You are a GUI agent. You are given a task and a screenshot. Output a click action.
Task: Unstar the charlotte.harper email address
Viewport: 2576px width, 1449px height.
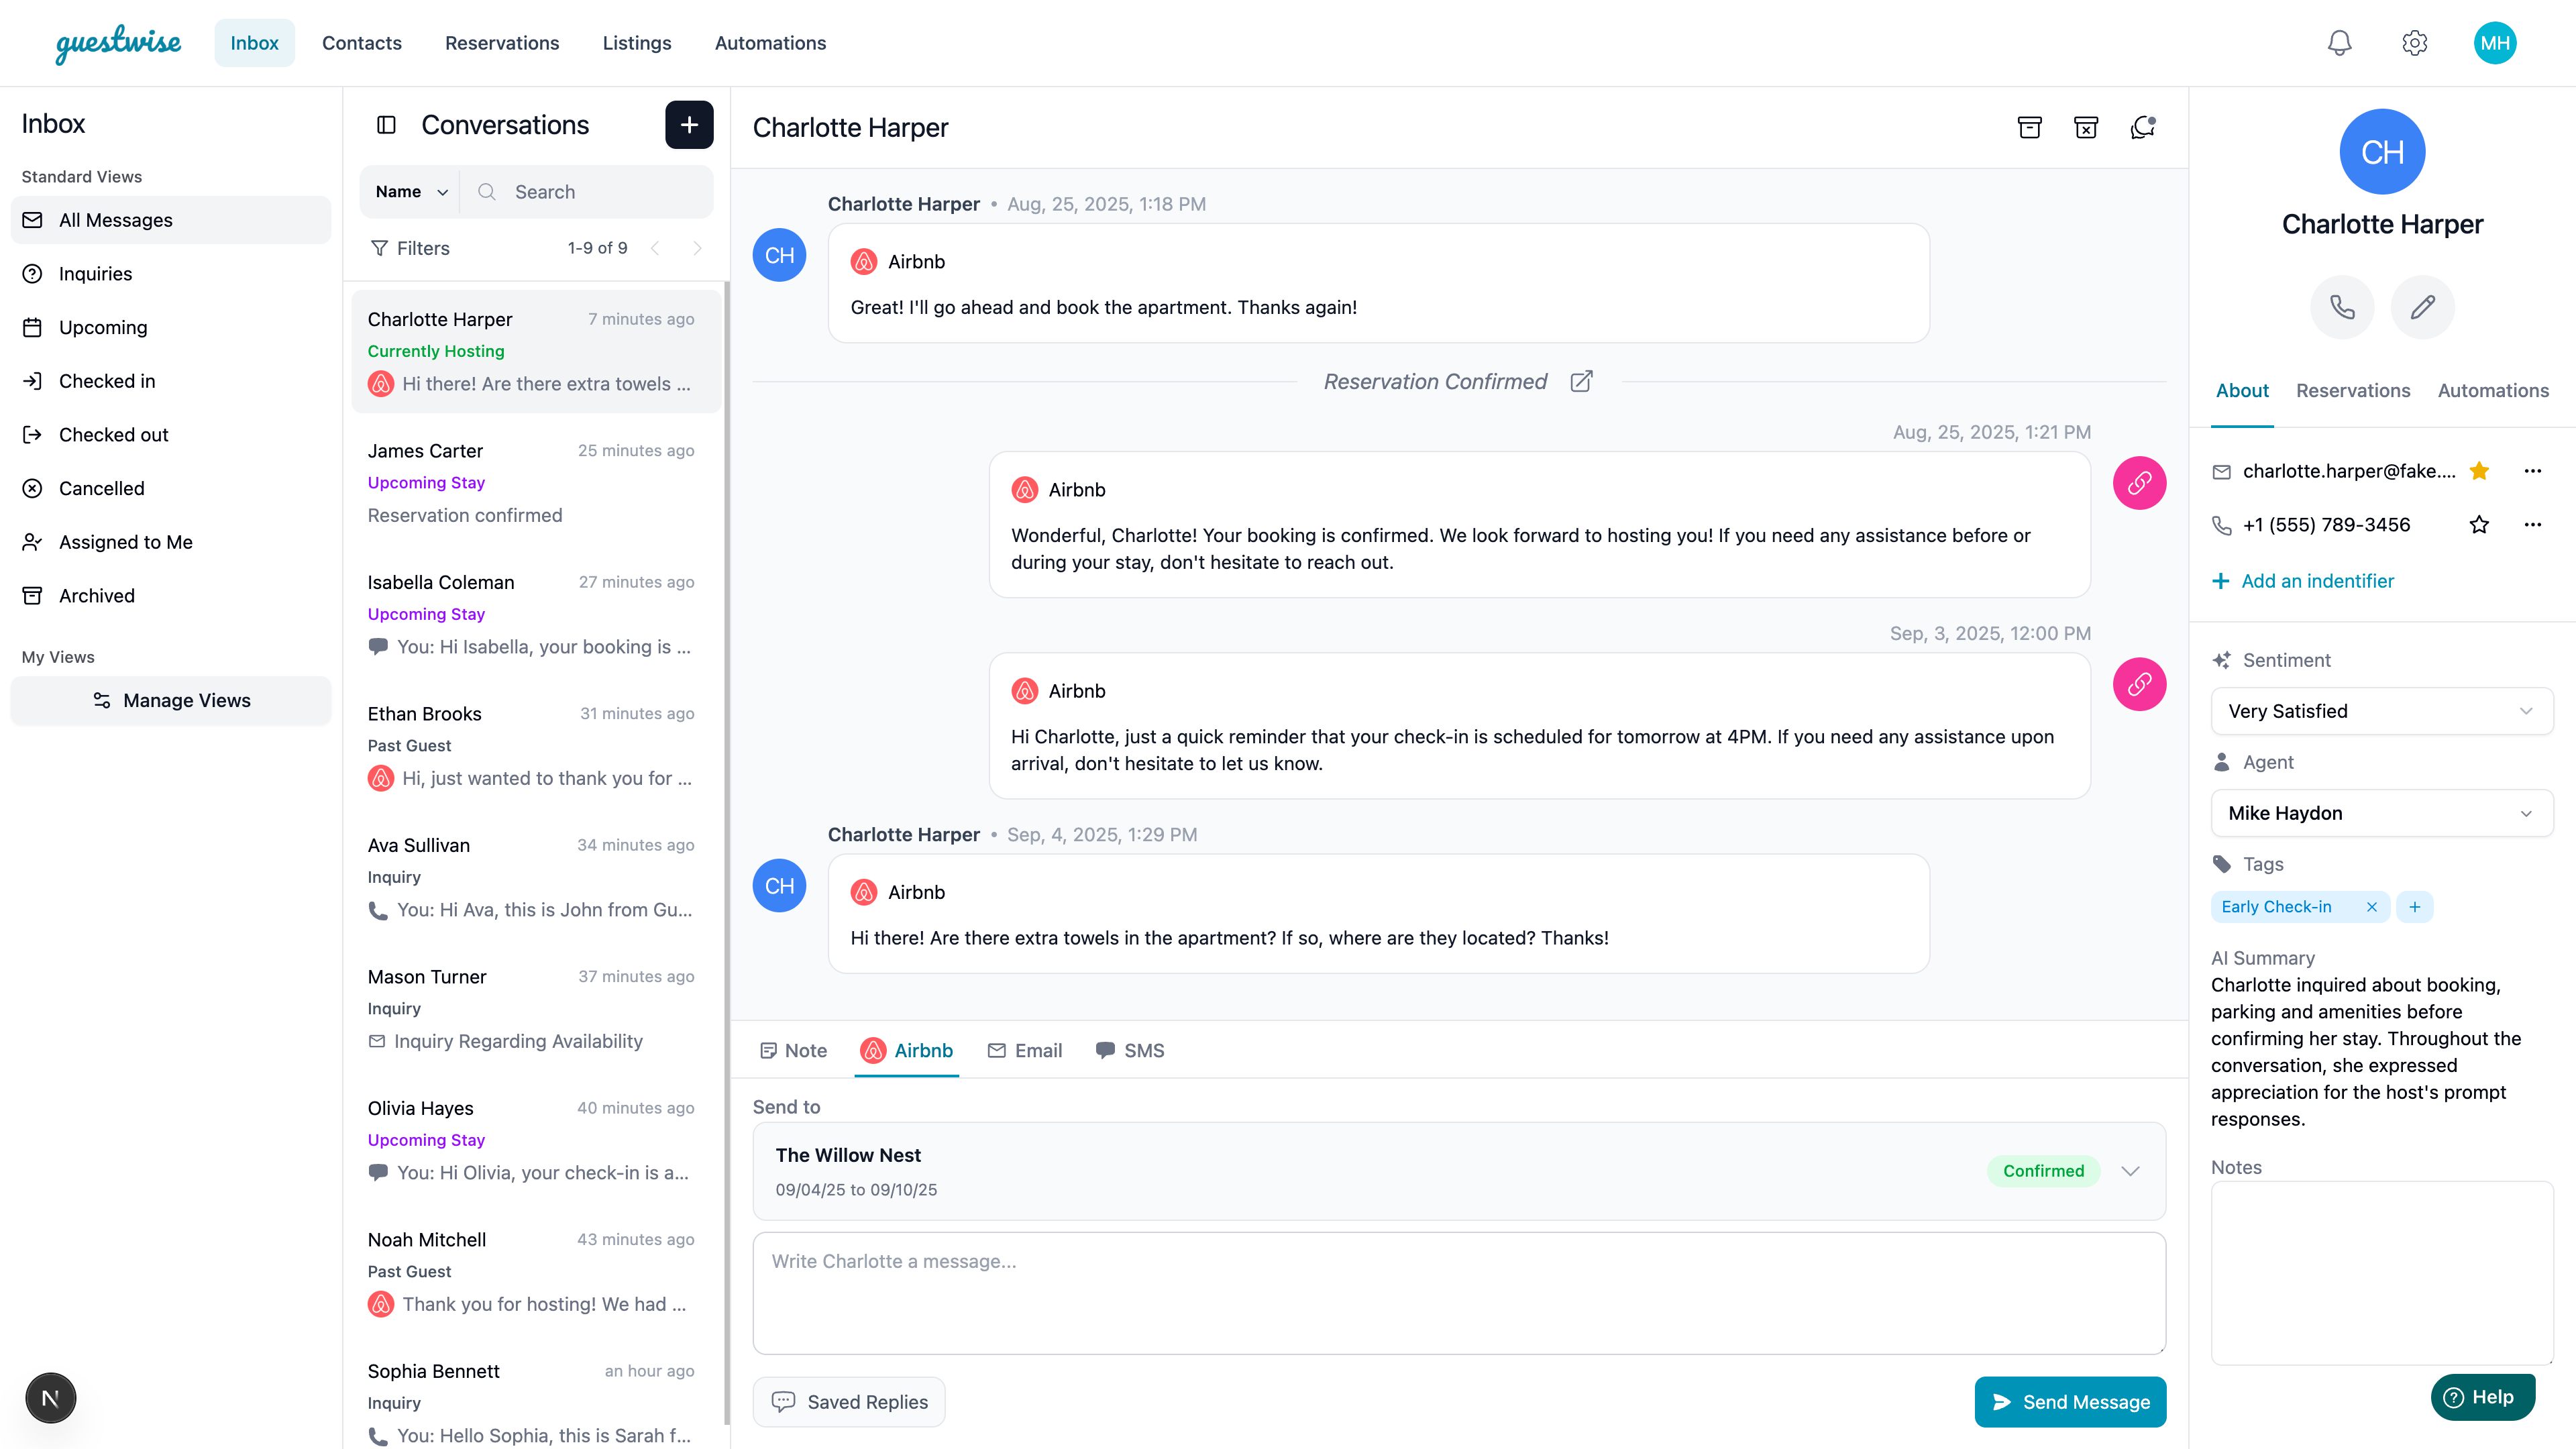click(x=2479, y=471)
